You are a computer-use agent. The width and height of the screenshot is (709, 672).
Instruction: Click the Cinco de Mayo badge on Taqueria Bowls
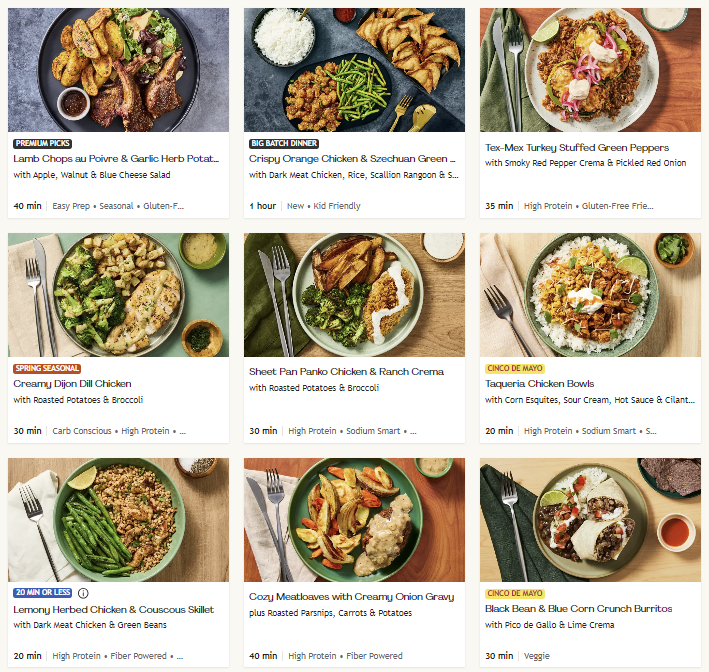point(515,368)
